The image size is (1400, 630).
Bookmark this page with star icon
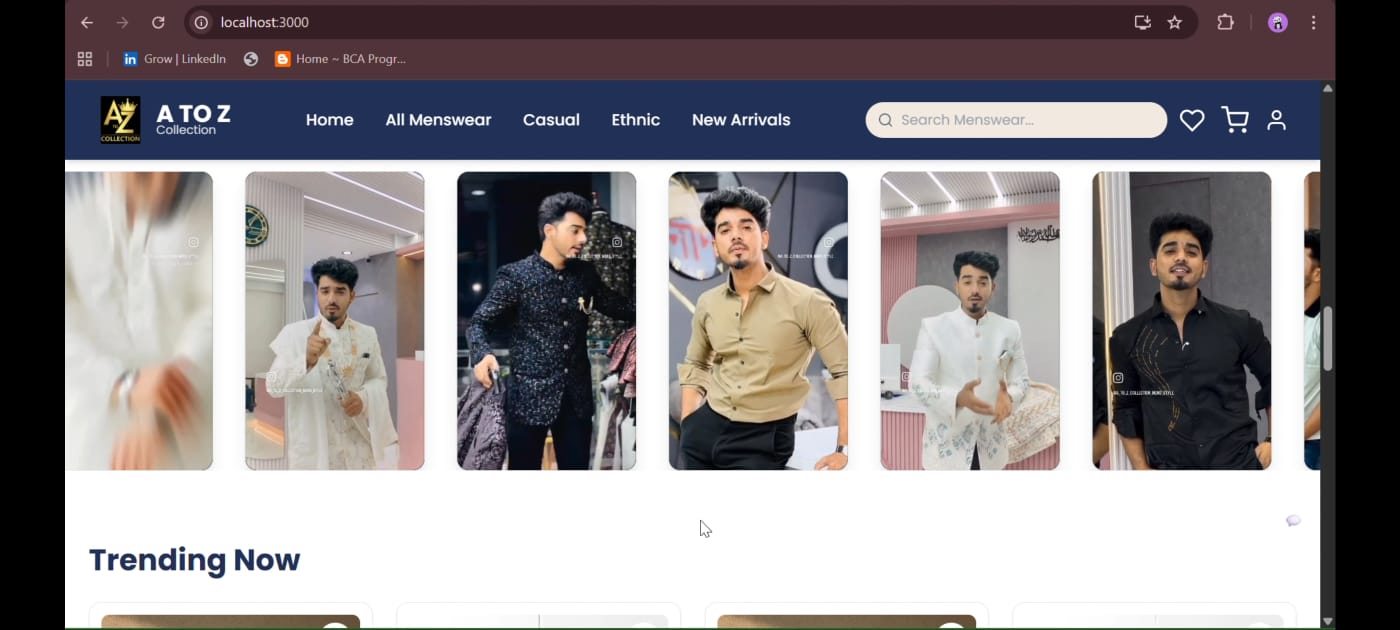1175,22
